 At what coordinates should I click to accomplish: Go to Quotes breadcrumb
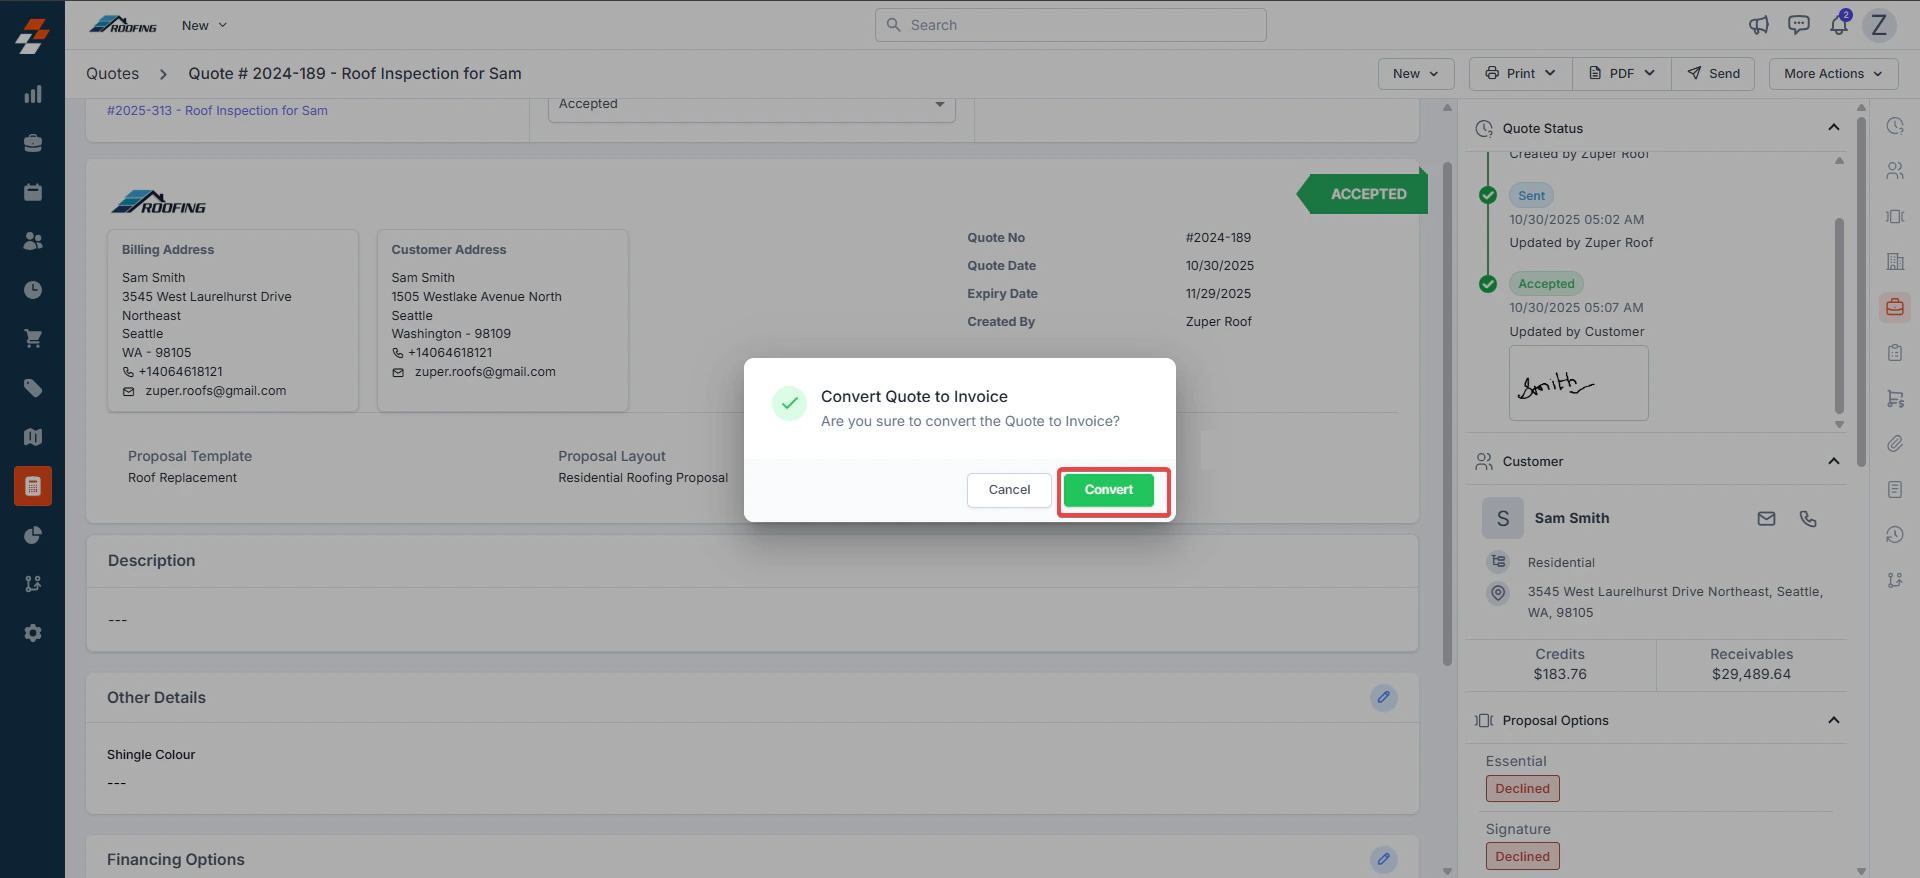point(112,73)
